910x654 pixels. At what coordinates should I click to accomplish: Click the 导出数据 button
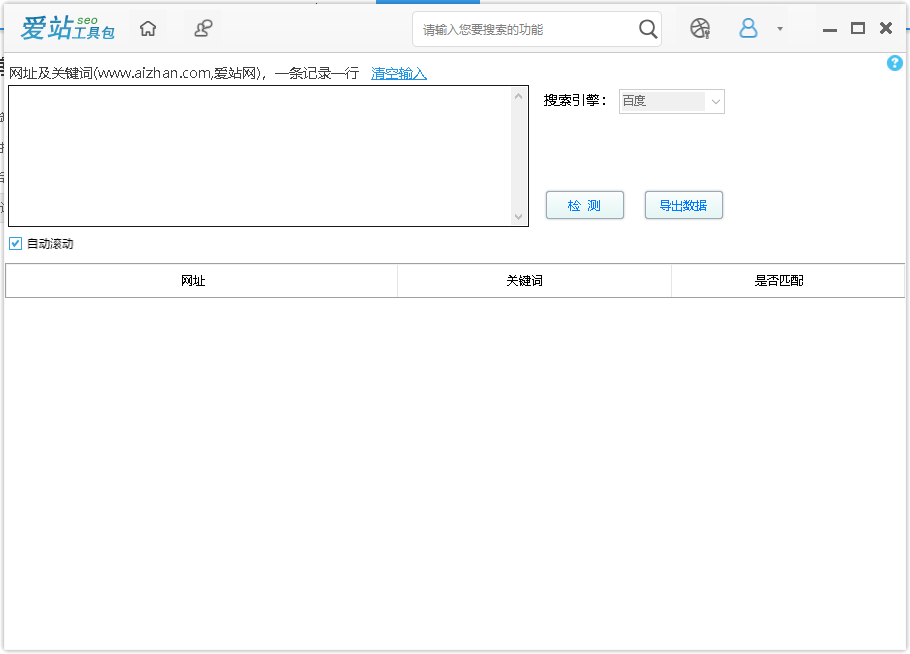tap(683, 205)
